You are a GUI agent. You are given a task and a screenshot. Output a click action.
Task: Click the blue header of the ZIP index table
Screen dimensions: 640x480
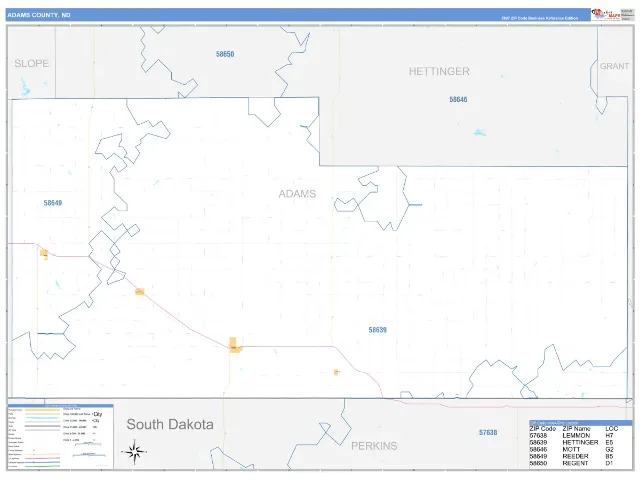point(580,423)
